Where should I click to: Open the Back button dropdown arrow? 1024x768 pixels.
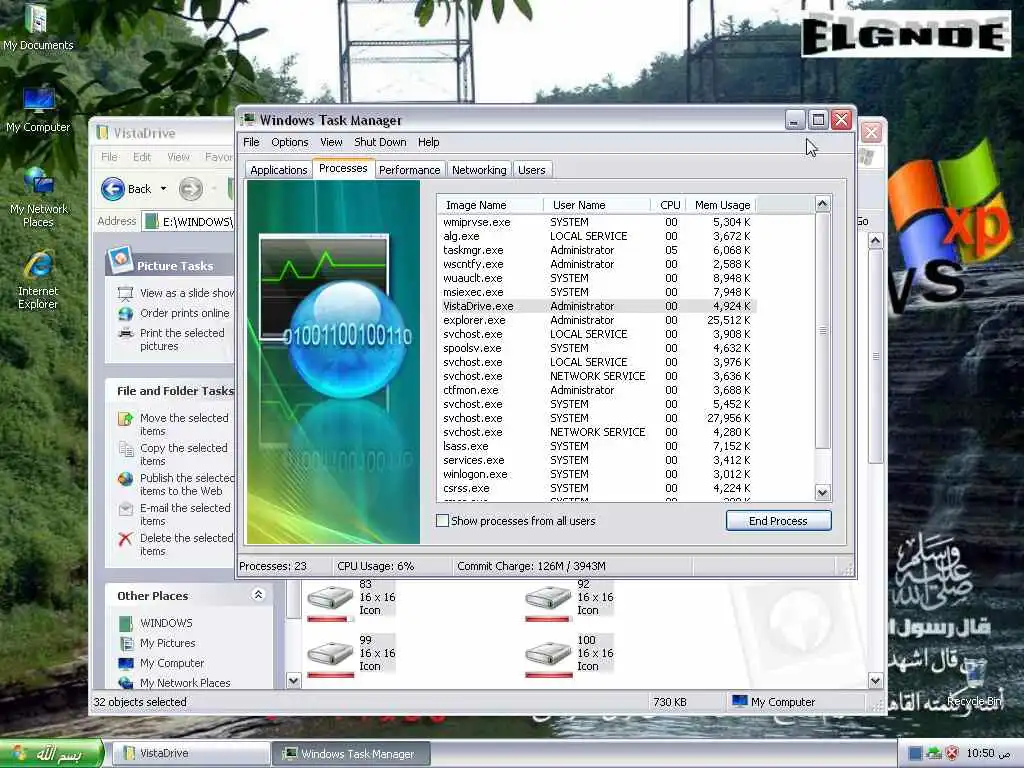[x=163, y=189]
